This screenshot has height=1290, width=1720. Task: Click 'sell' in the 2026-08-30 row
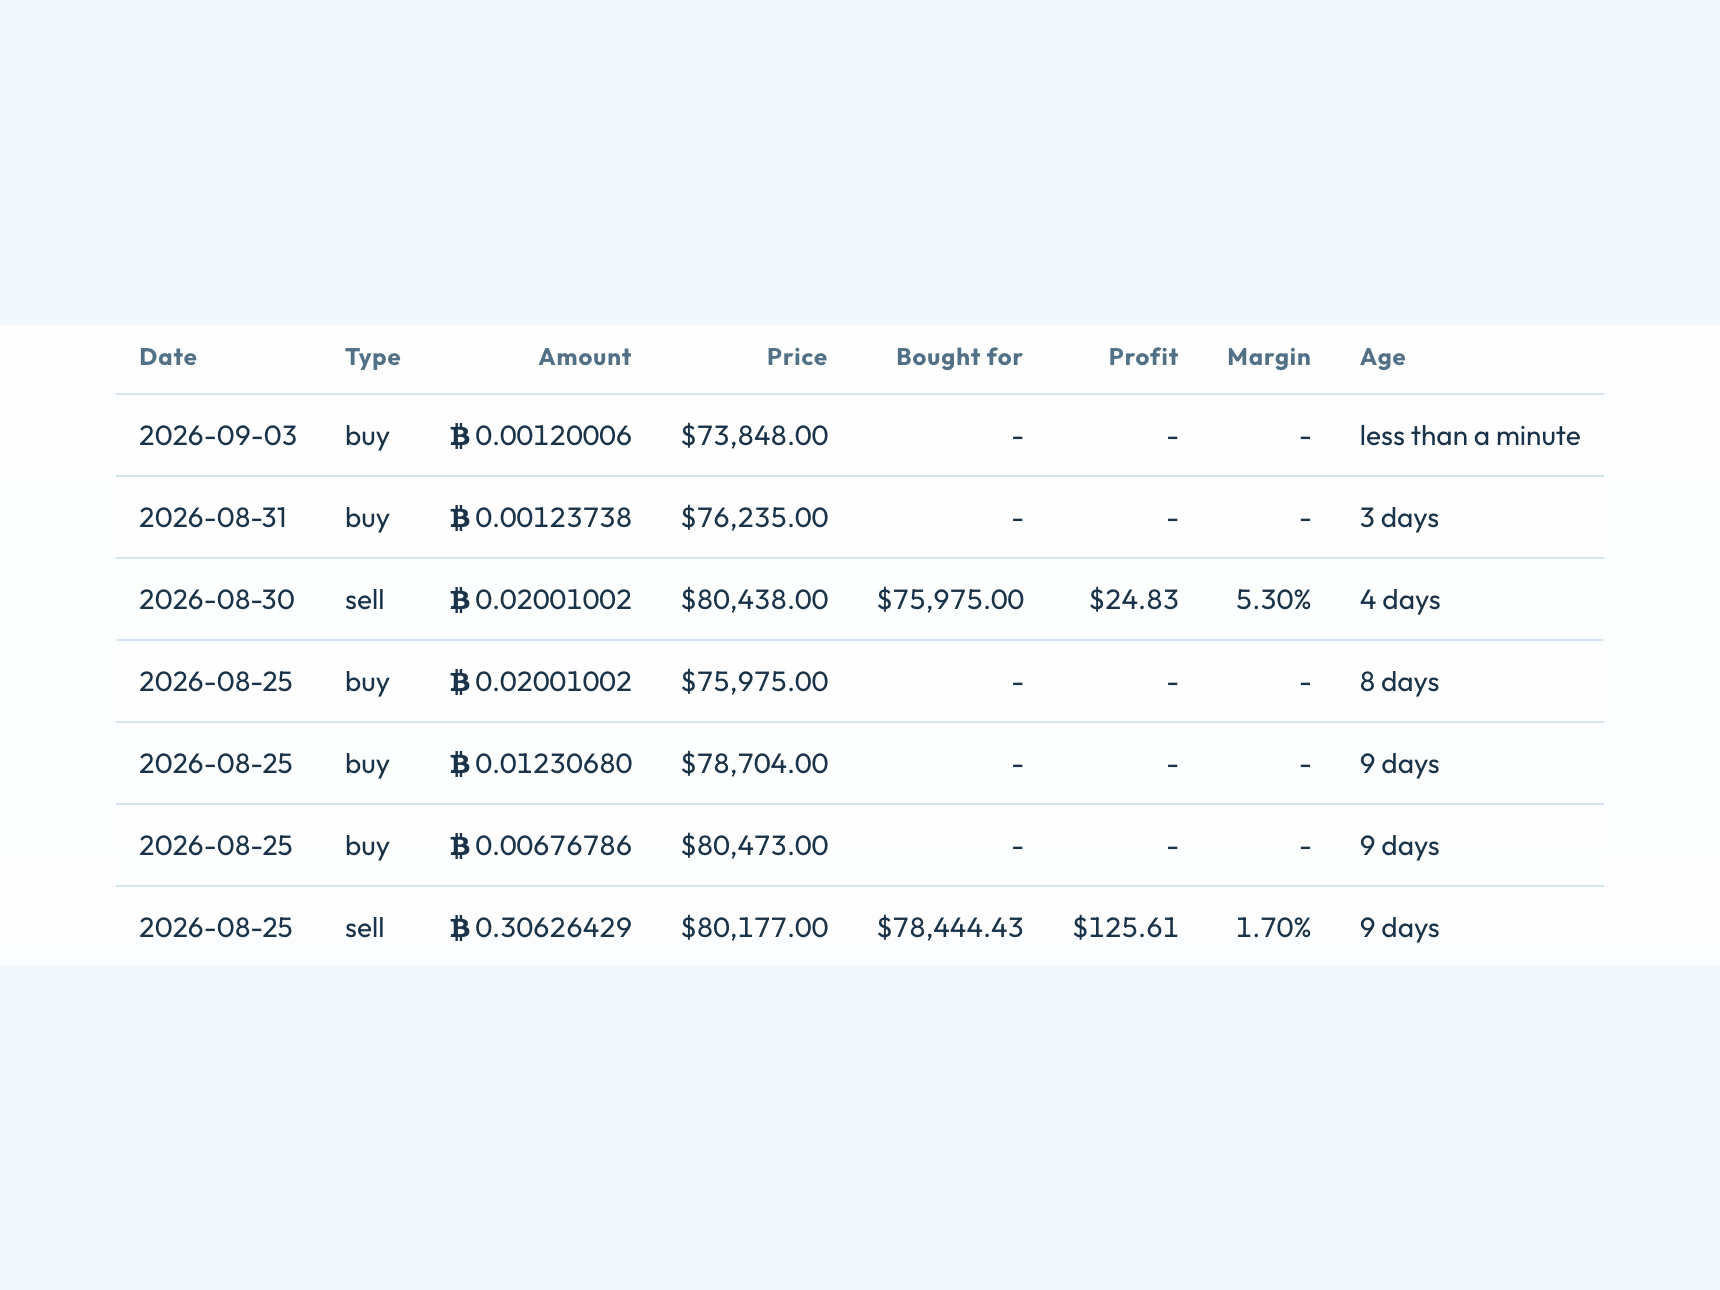coord(365,600)
